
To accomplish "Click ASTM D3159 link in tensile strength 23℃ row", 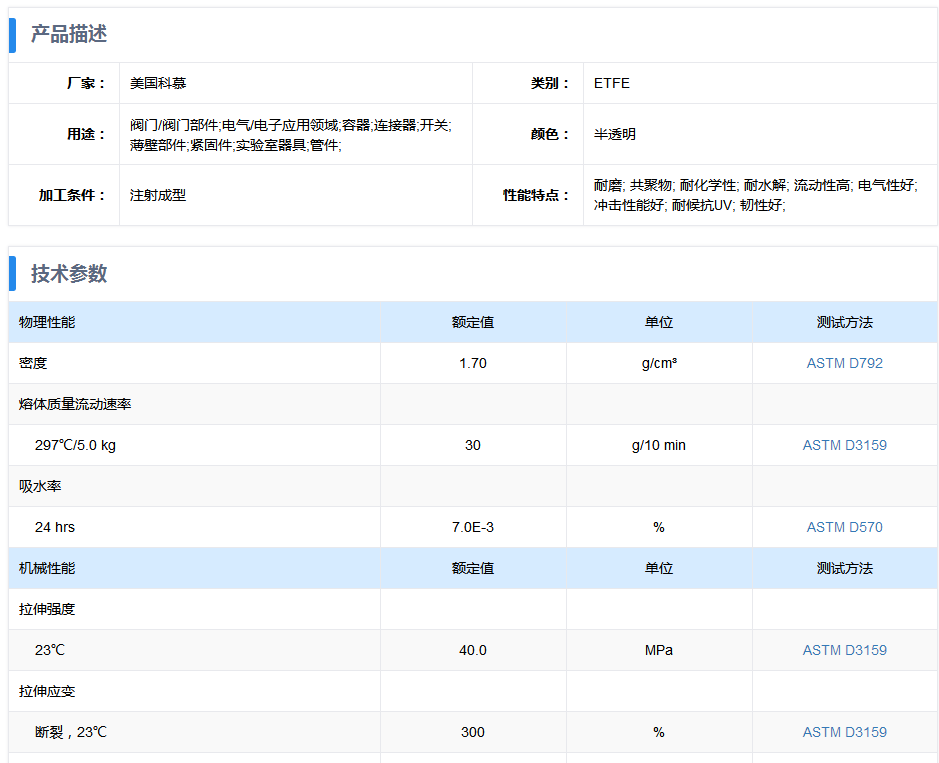I will pos(844,650).
